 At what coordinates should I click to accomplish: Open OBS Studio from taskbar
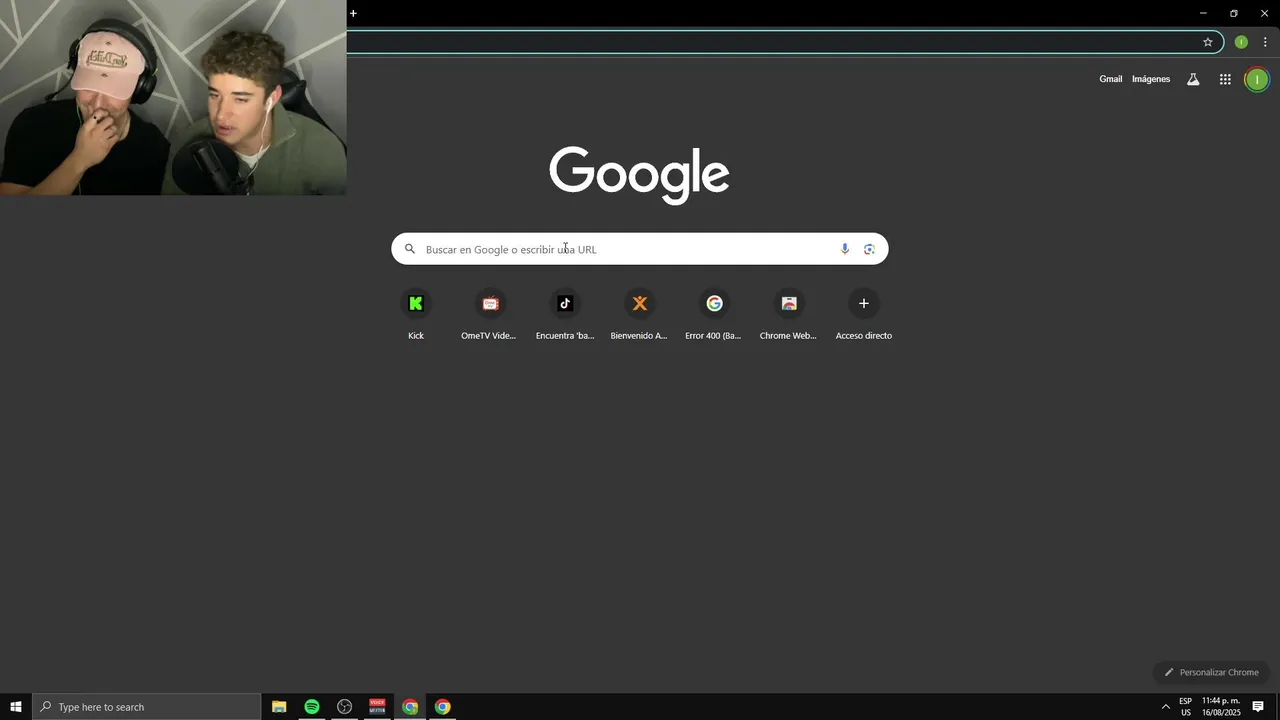click(345, 707)
